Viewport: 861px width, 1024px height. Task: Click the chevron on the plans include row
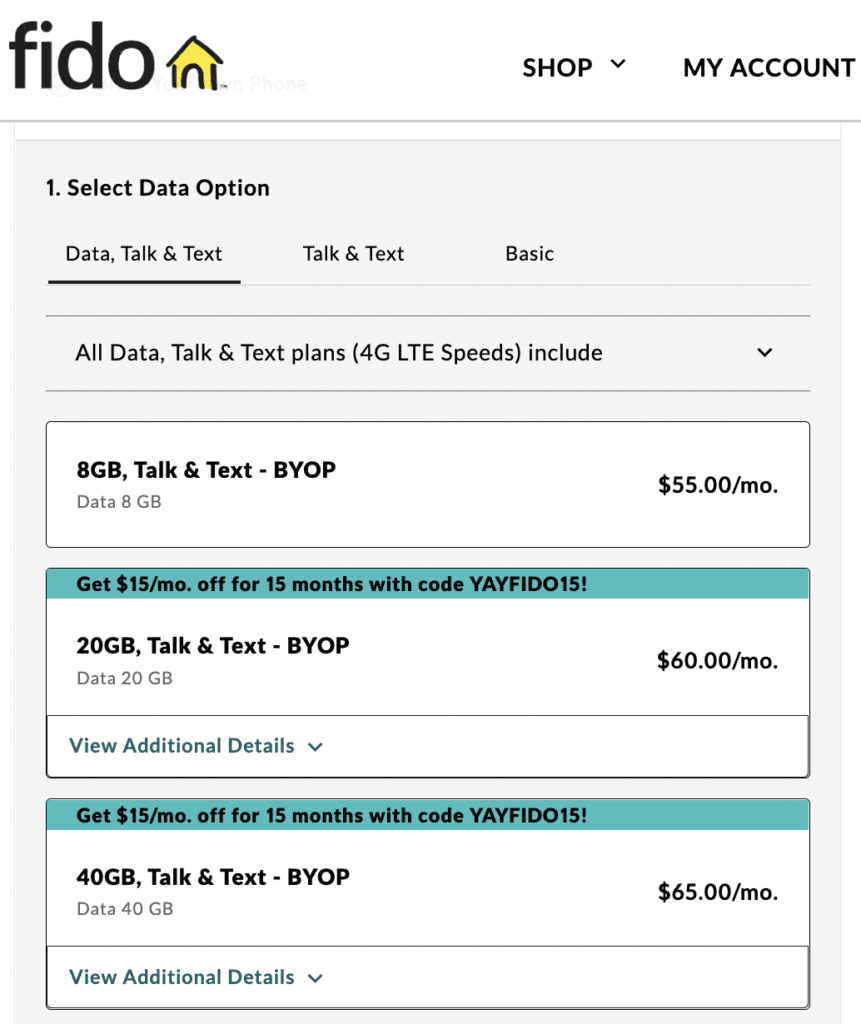(x=765, y=353)
